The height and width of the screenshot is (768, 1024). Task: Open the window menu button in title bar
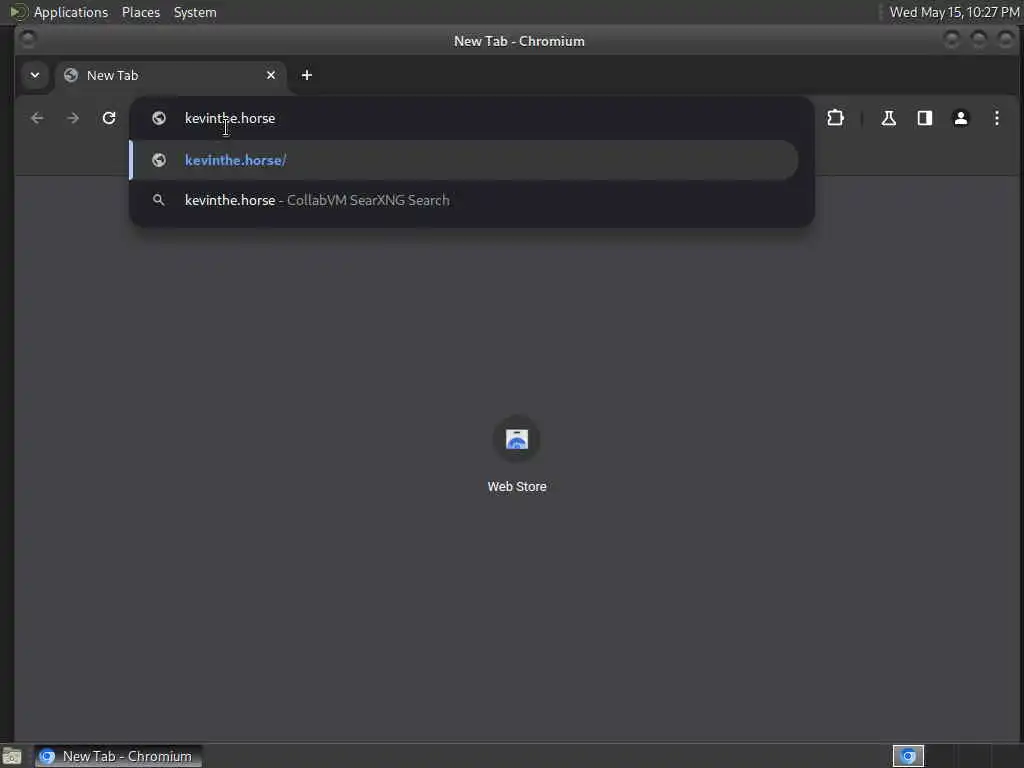[x=27, y=40]
